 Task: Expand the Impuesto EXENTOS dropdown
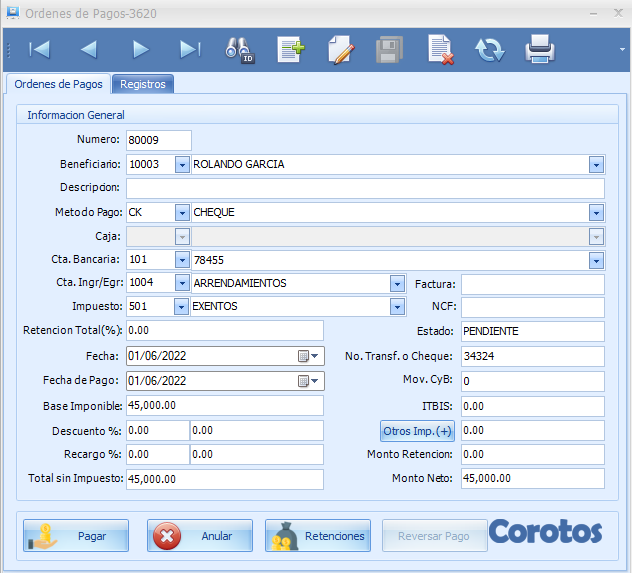coord(396,307)
